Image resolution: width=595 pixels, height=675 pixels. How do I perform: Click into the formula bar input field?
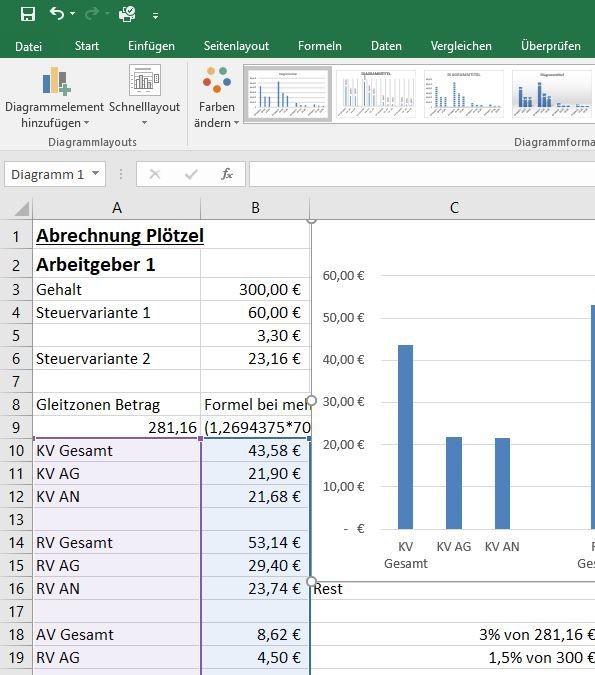click(x=422, y=174)
